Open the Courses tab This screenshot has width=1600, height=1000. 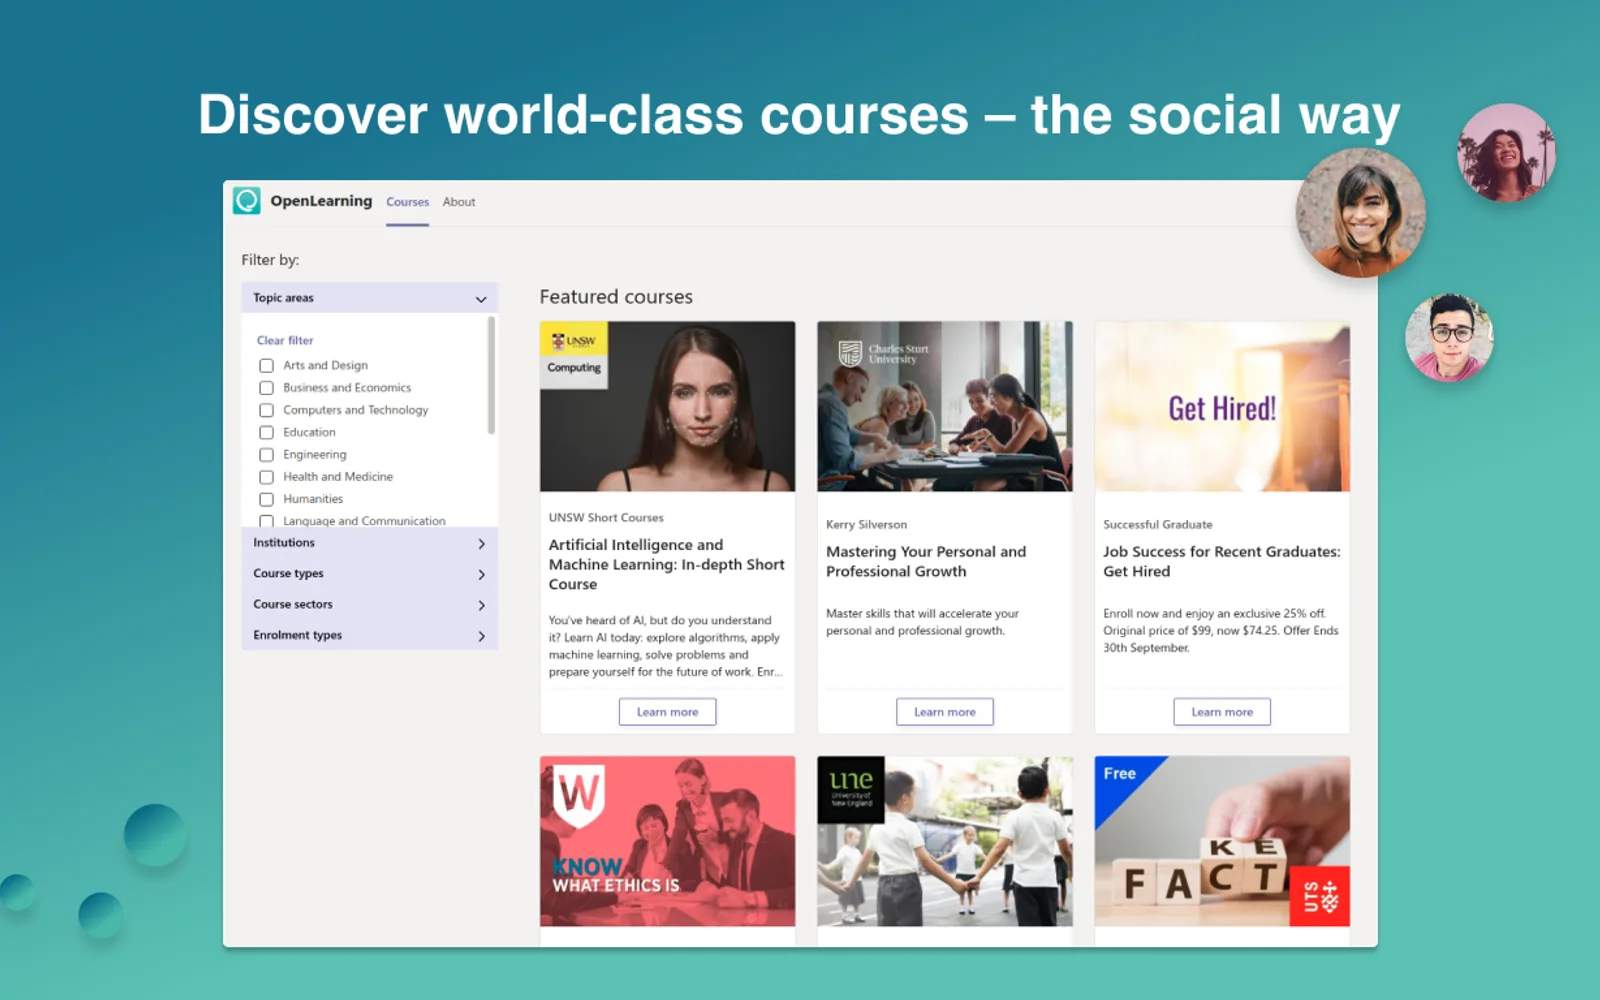point(407,202)
